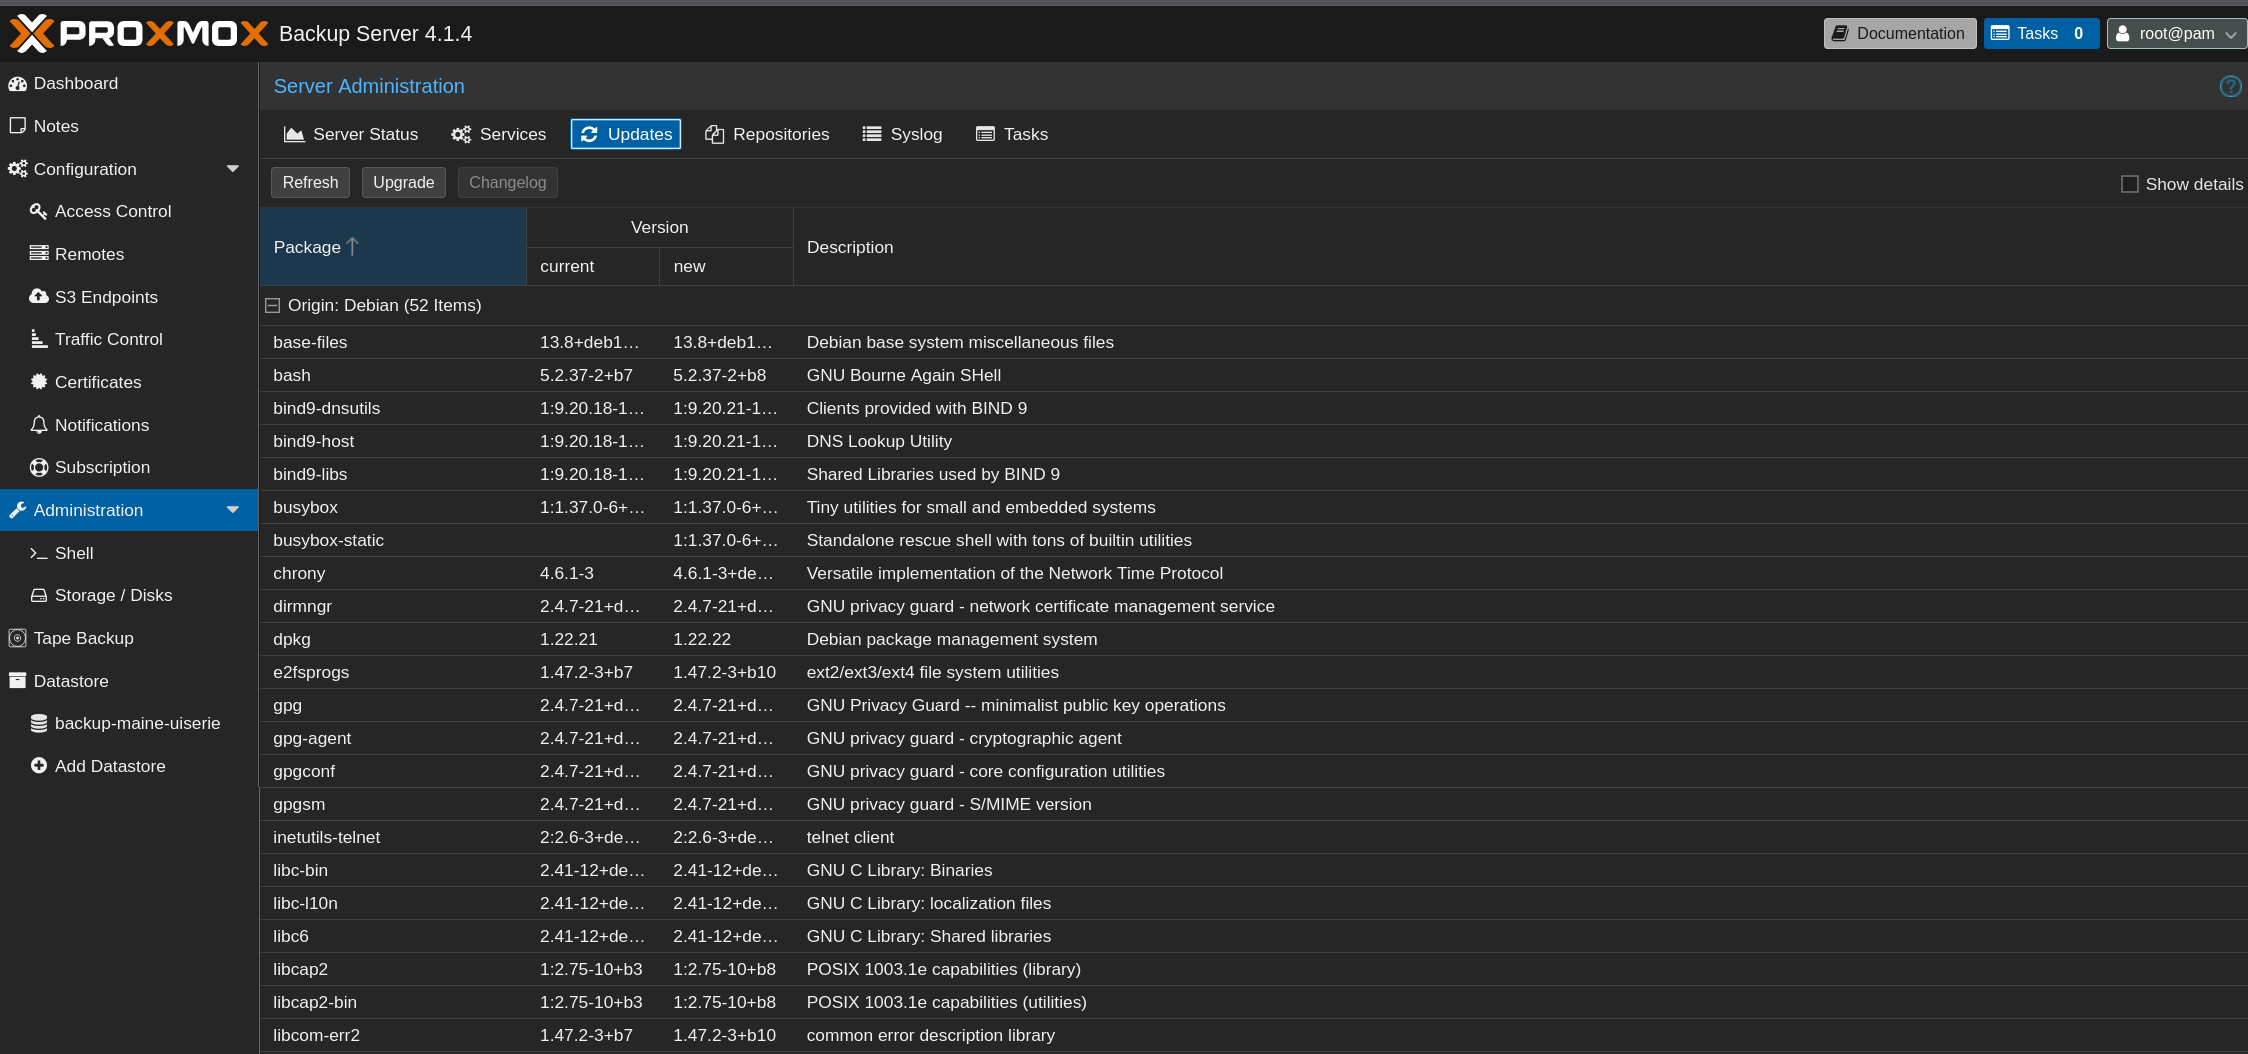Click the Server Administration title

point(369,86)
